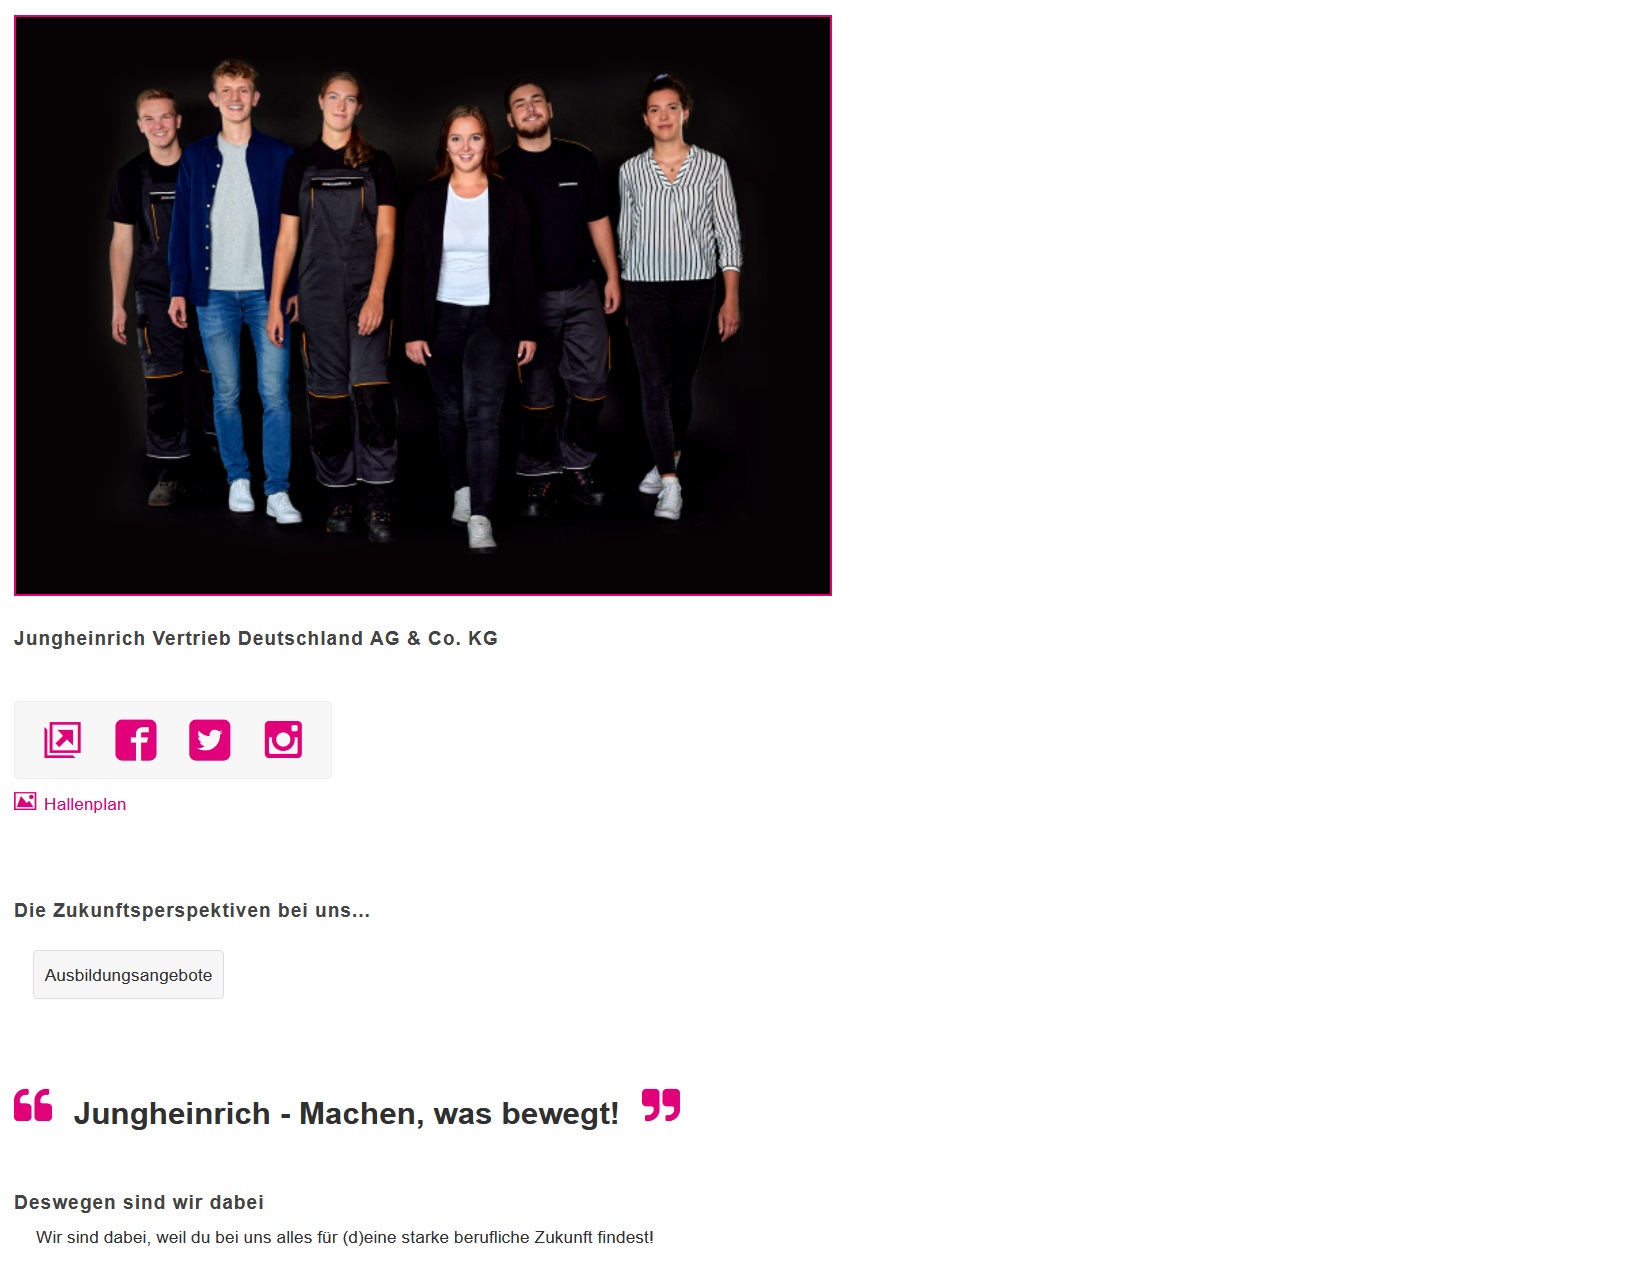Show the Ausbildungsangebote offers

128,975
